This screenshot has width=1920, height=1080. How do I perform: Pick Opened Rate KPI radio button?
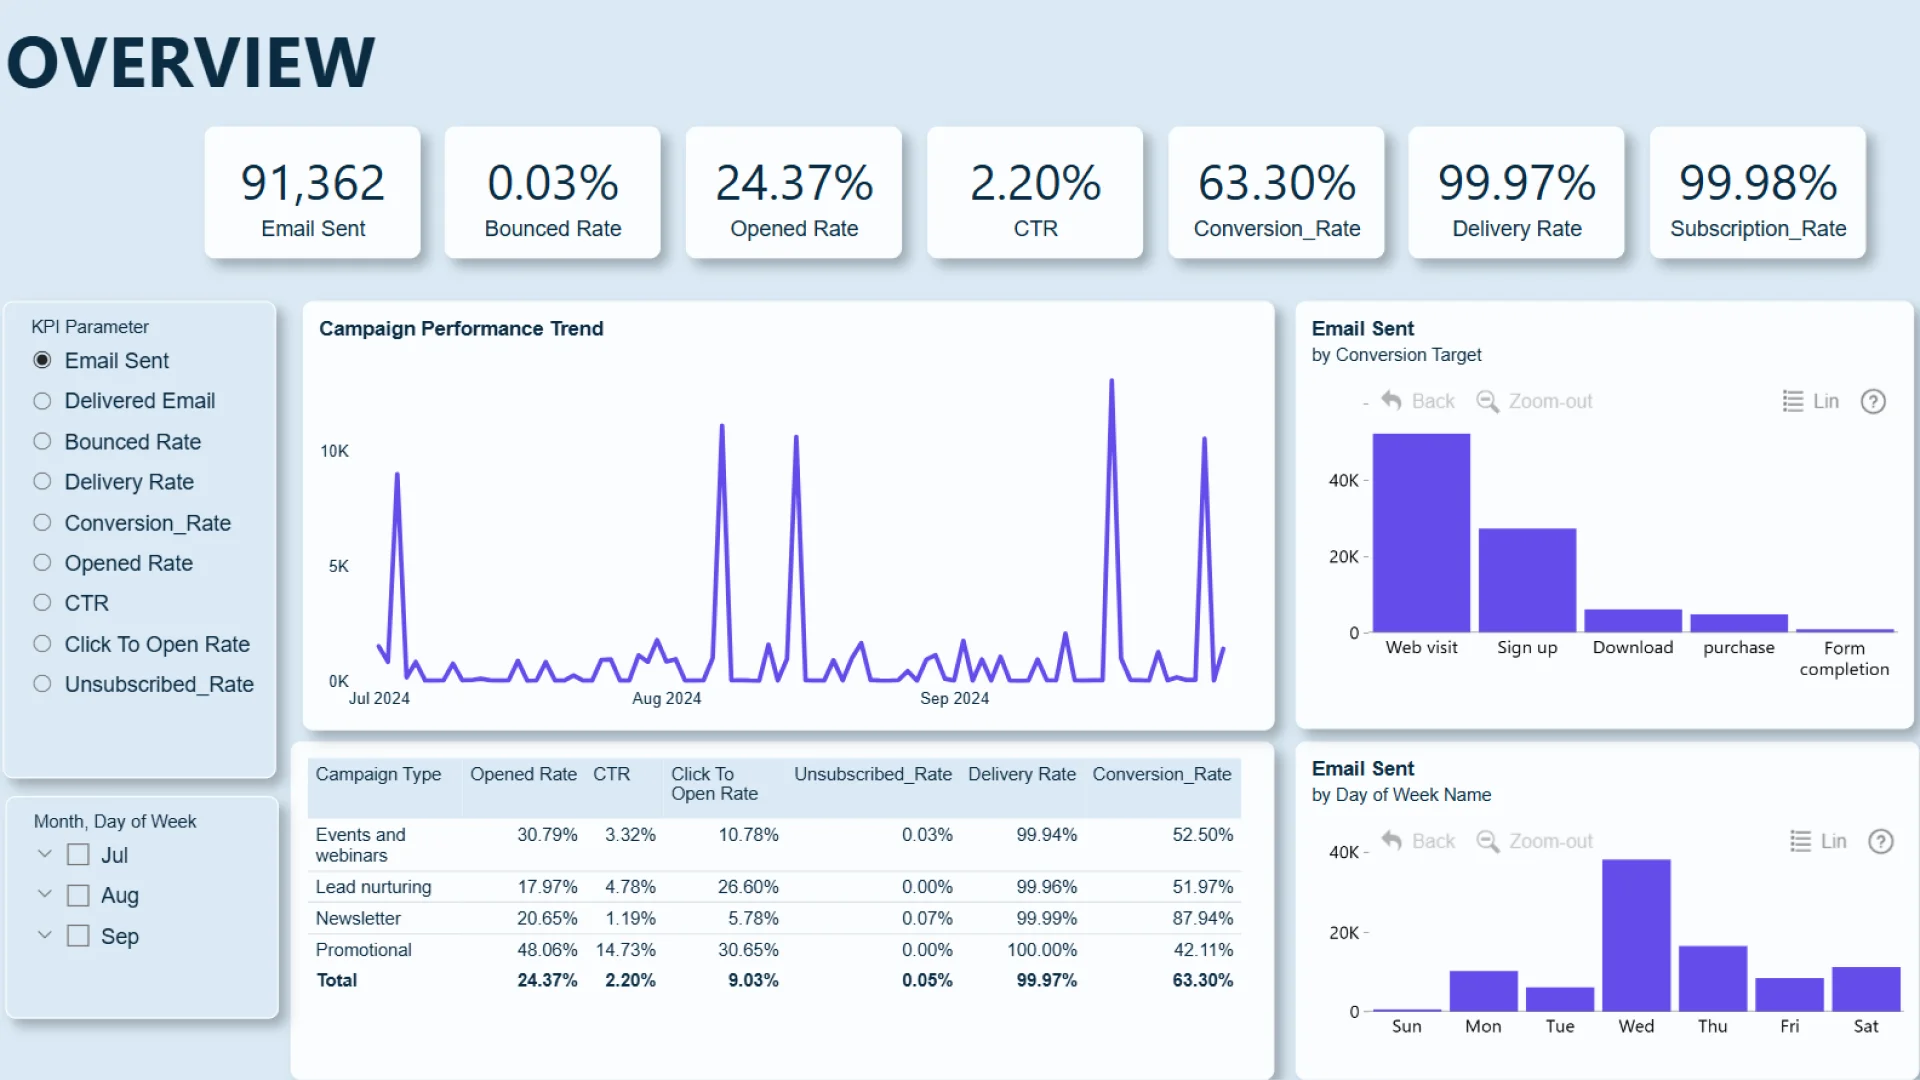point(42,563)
